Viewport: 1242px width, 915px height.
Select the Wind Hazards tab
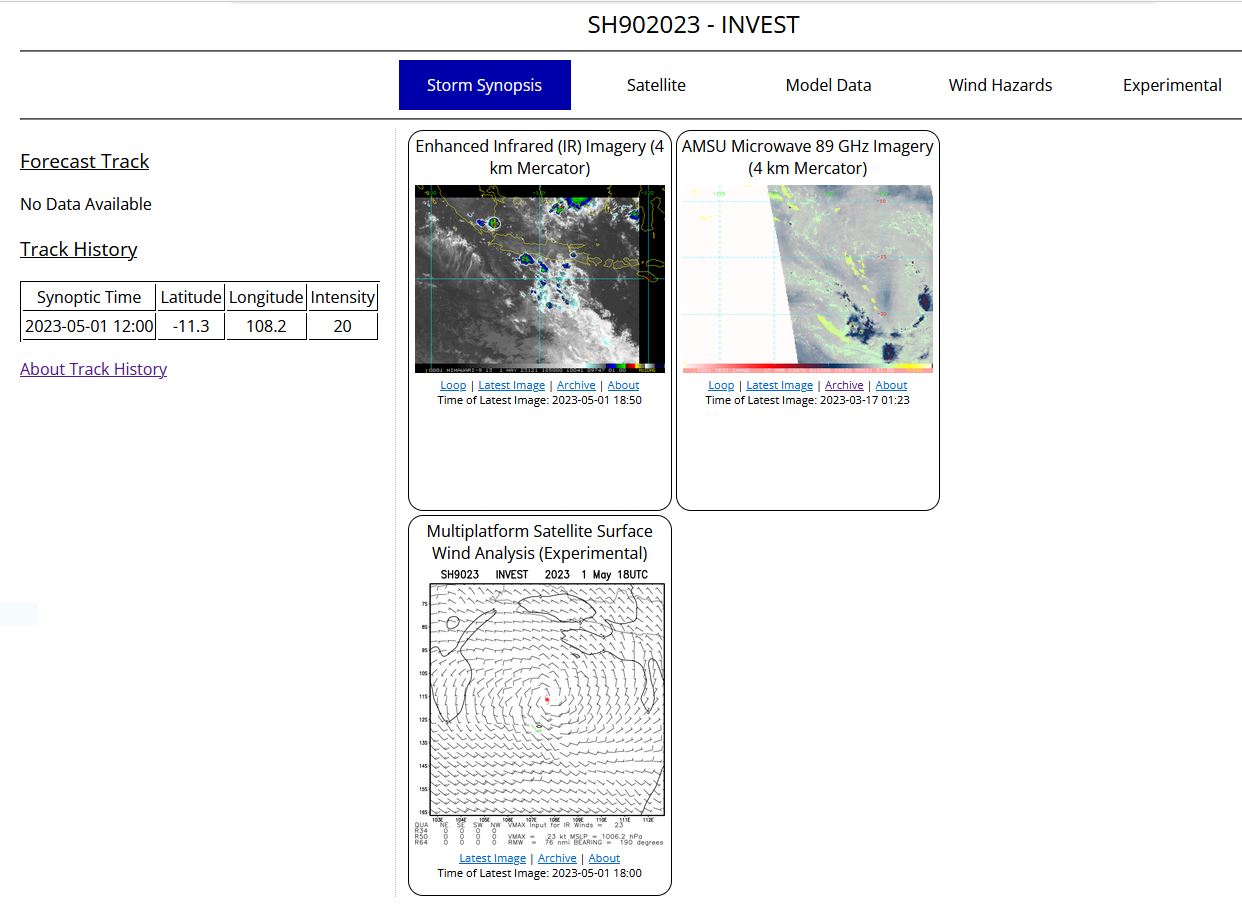(1000, 85)
